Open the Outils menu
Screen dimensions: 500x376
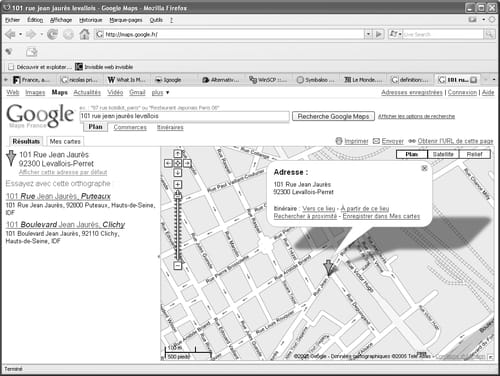156,20
